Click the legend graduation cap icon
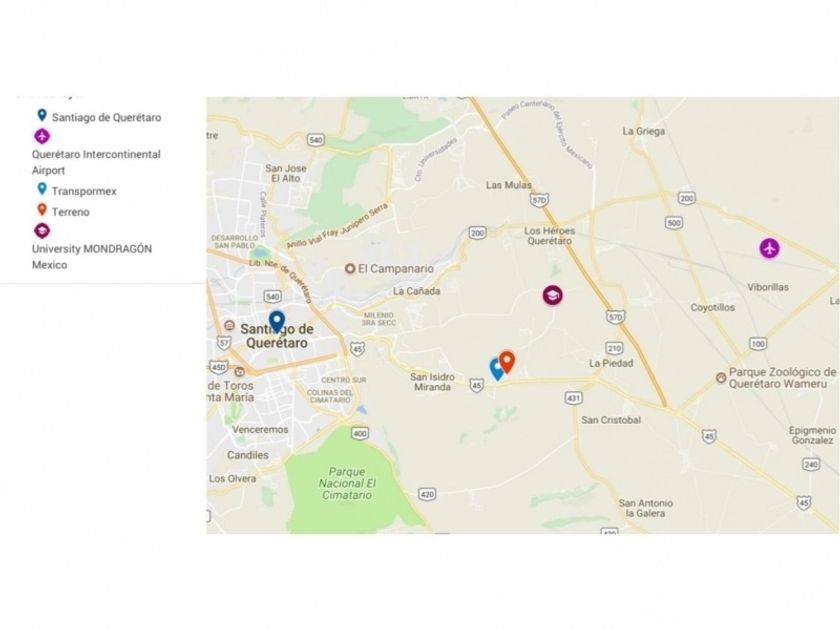840x630 pixels. [x=42, y=230]
